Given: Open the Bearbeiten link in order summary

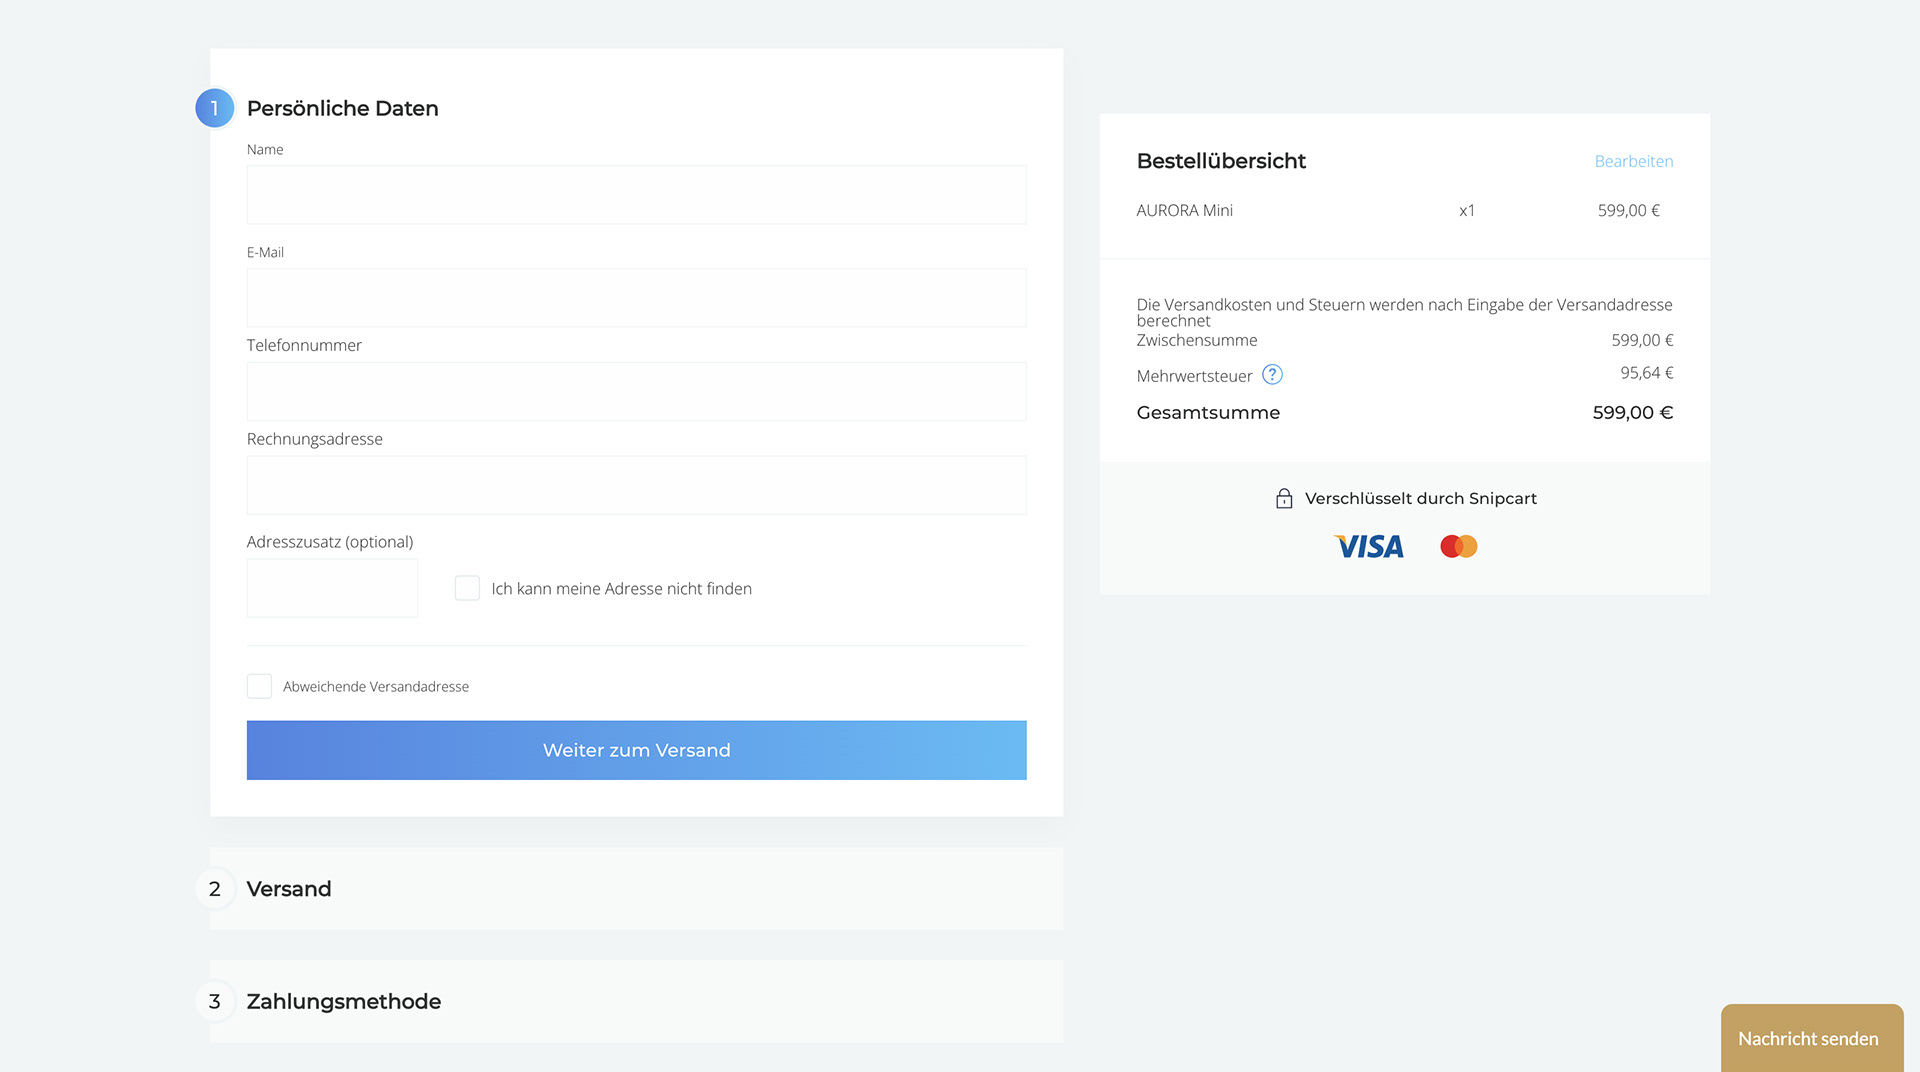Looking at the screenshot, I should (x=1633, y=161).
